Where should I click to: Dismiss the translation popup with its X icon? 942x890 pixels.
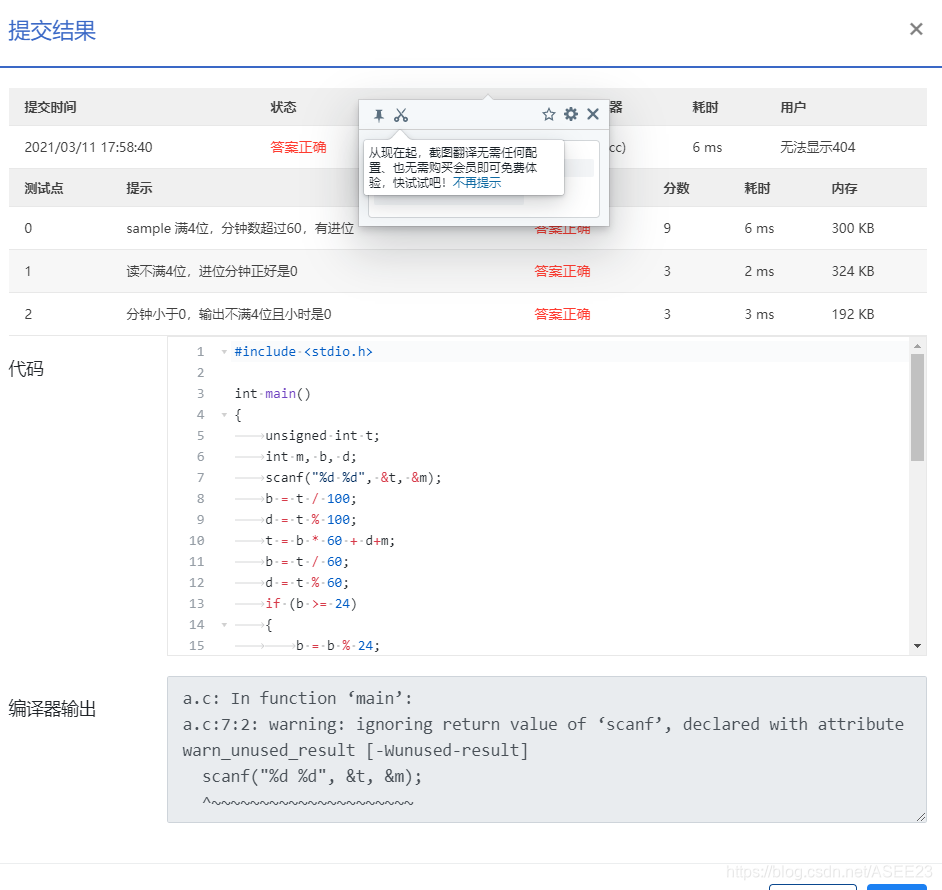[592, 114]
